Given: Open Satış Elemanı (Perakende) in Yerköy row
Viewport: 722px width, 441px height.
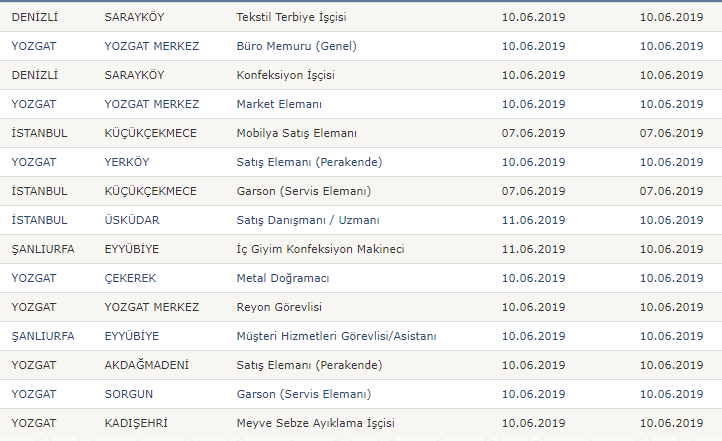Looking at the screenshot, I should pos(309,162).
